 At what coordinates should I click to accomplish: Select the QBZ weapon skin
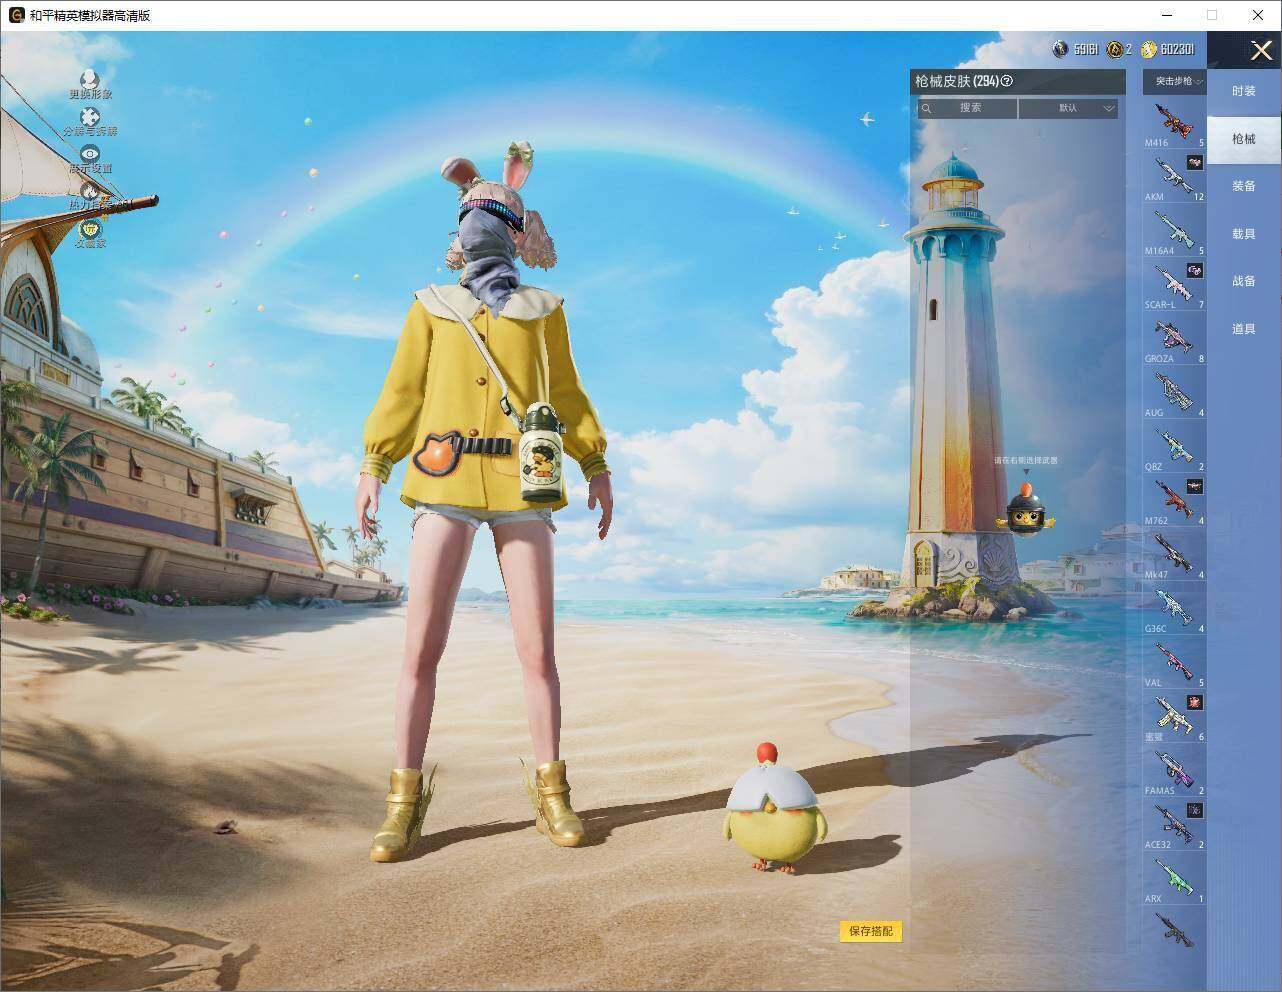coord(1174,448)
